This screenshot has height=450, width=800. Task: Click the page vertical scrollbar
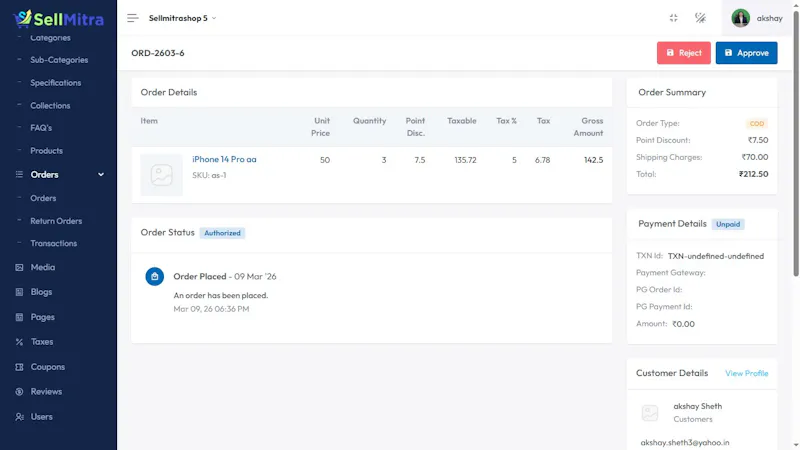[x=796, y=143]
